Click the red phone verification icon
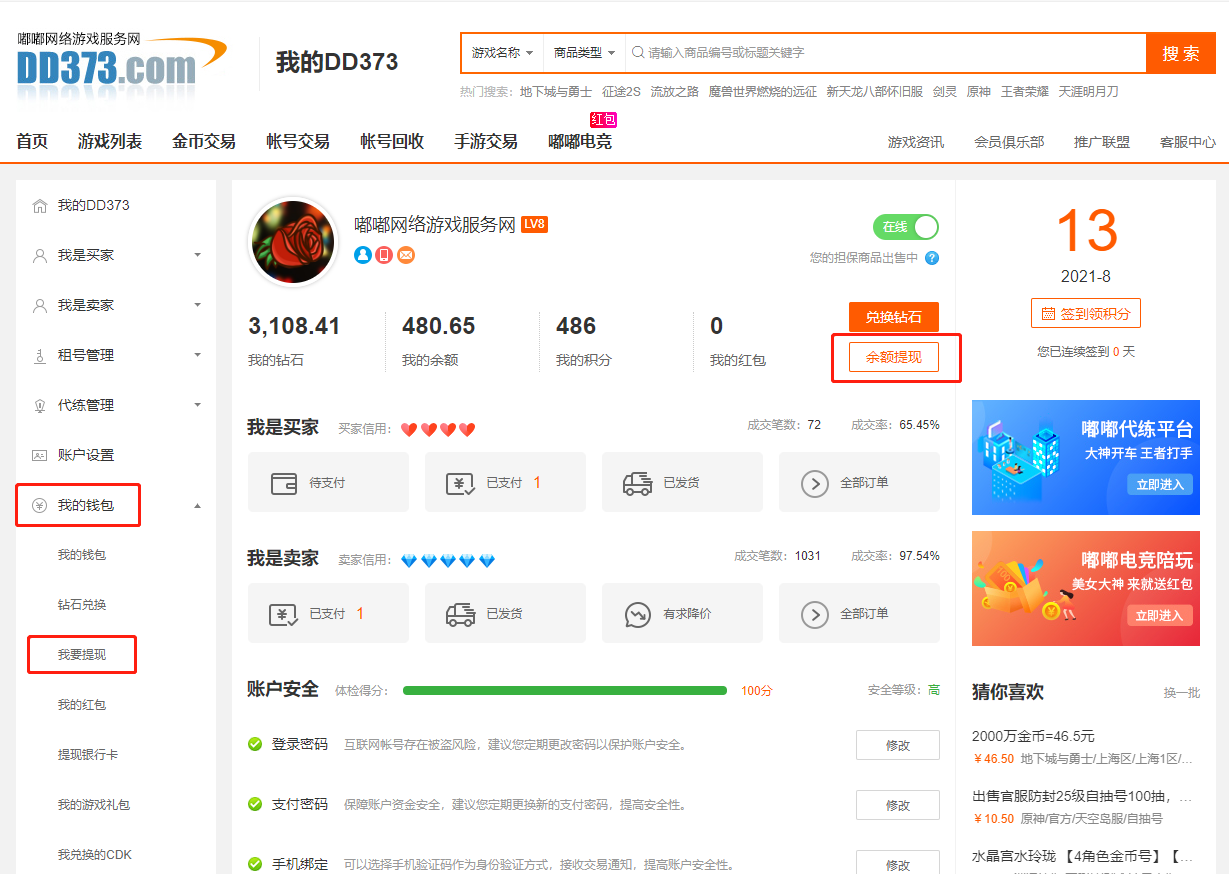Image resolution: width=1229 pixels, height=874 pixels. [x=384, y=255]
